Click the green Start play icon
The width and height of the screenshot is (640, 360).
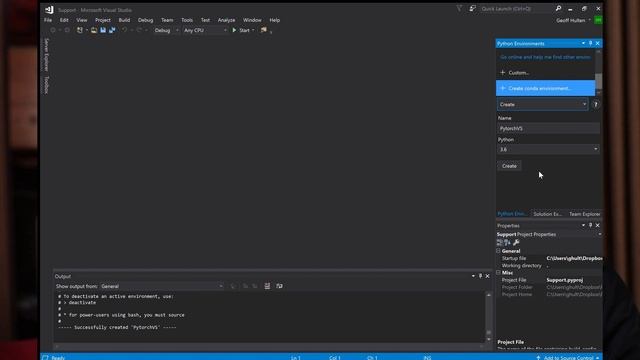point(234,30)
